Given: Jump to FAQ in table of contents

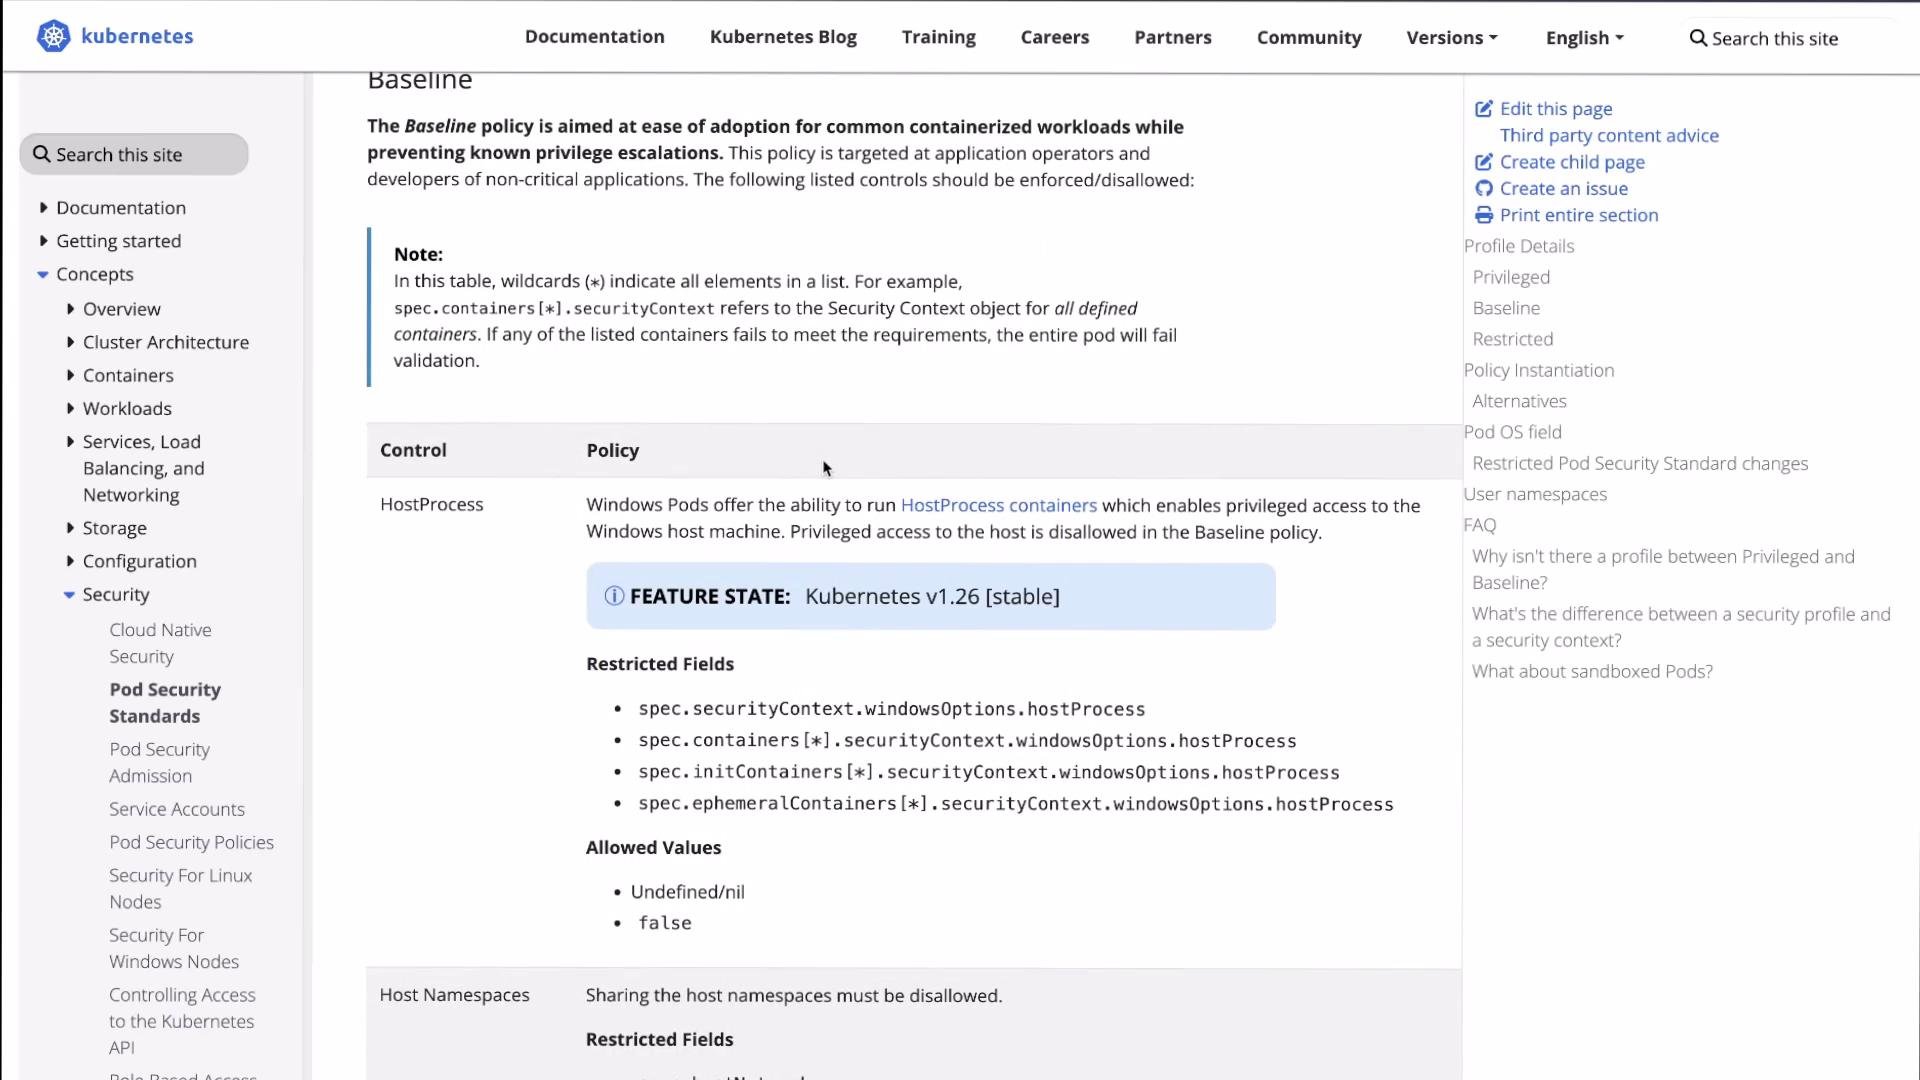Looking at the screenshot, I should (1480, 525).
